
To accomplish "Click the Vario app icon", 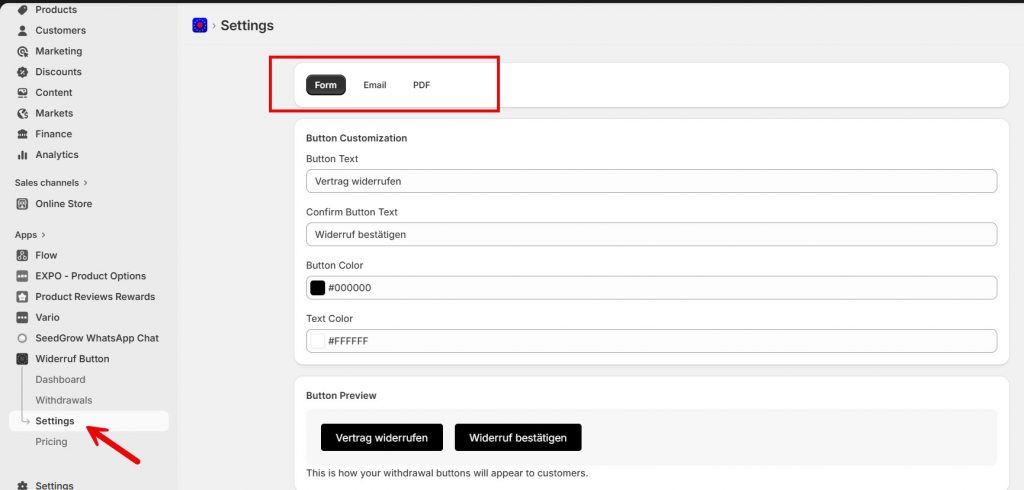I will pyautogui.click(x=23, y=318).
